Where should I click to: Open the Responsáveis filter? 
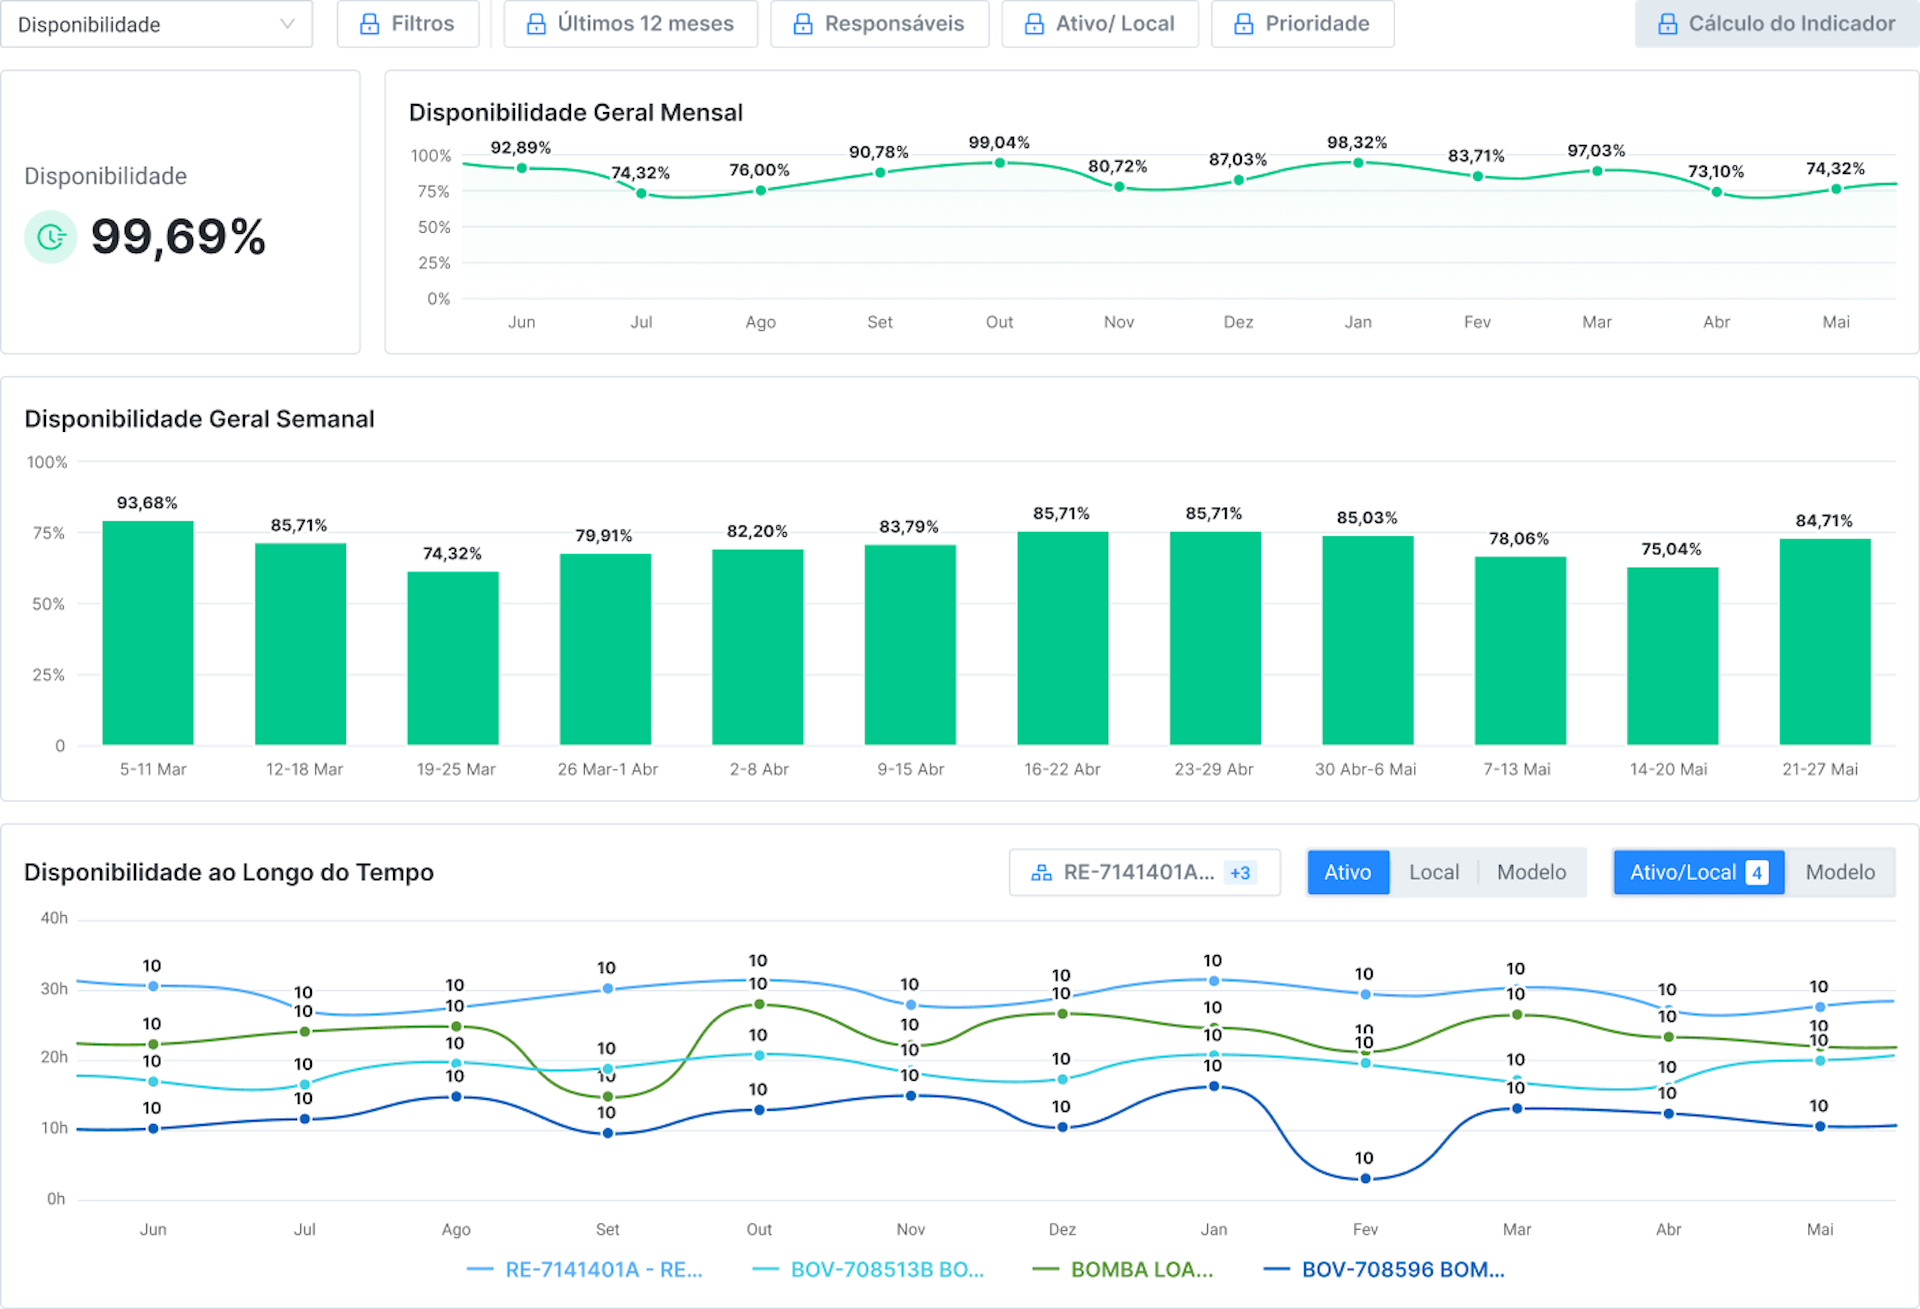pos(880,24)
